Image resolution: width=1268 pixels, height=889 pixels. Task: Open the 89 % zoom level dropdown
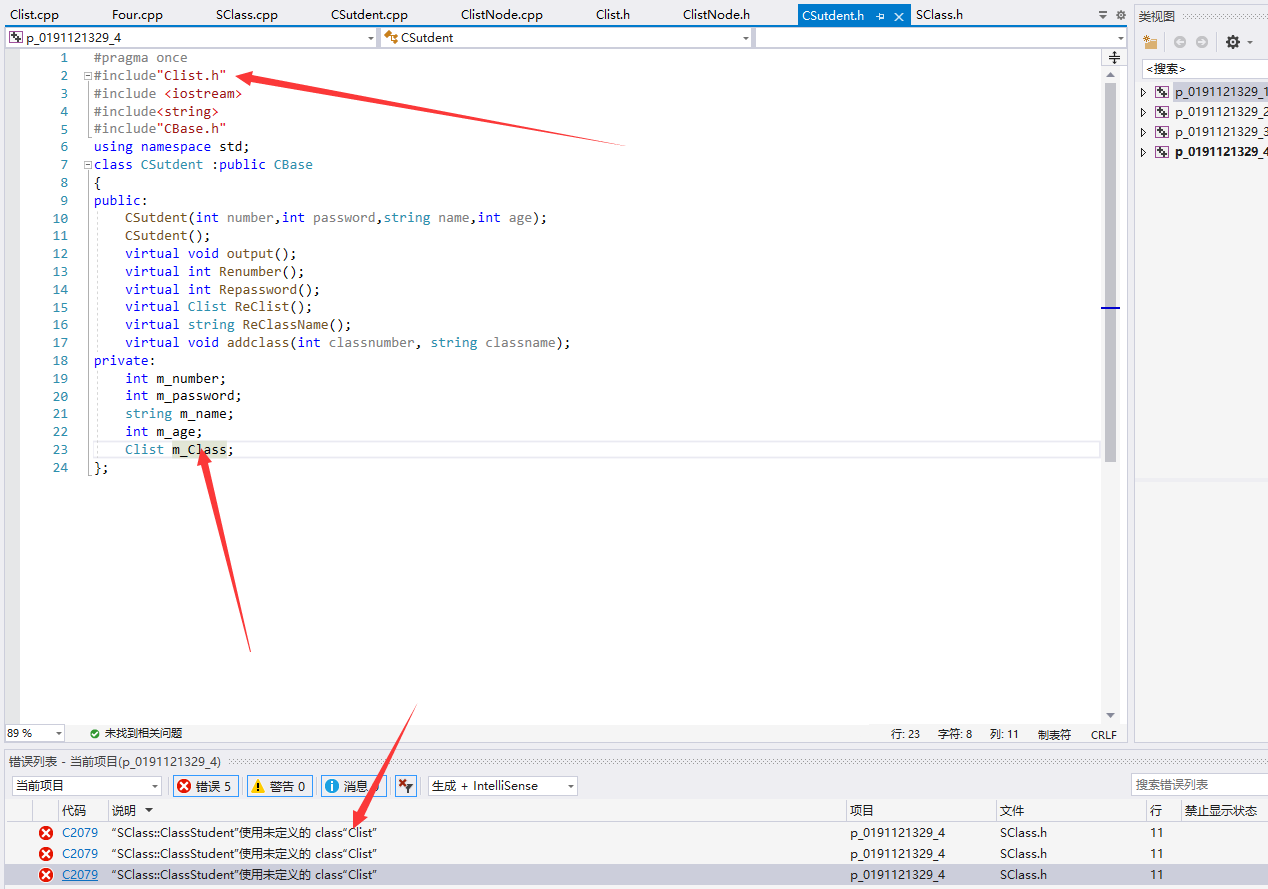[x=58, y=734]
